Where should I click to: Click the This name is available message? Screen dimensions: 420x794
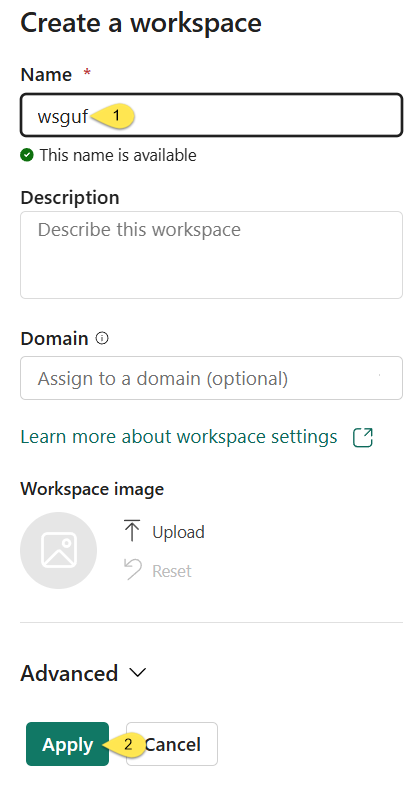tap(118, 155)
